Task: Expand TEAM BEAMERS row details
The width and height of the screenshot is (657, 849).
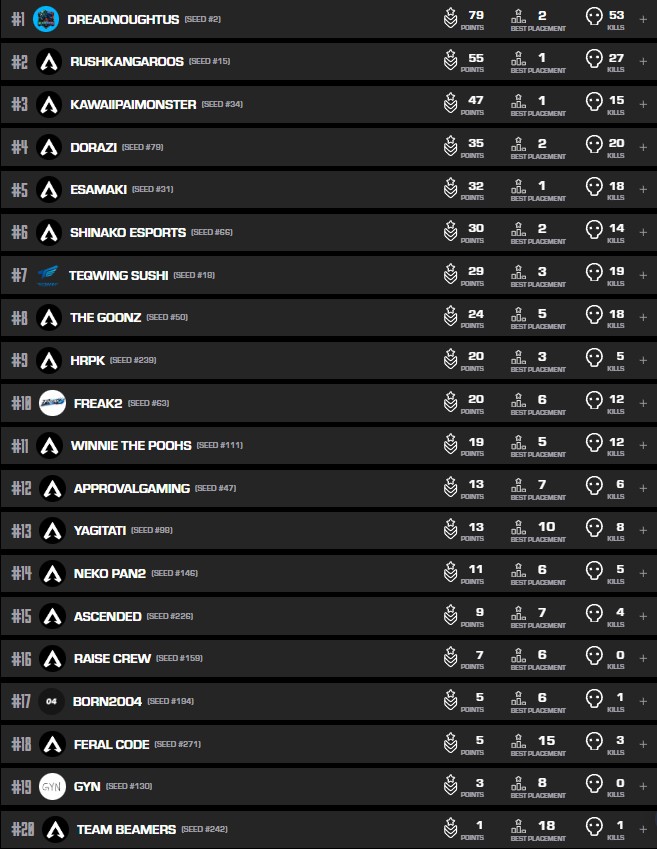Action: [643, 829]
